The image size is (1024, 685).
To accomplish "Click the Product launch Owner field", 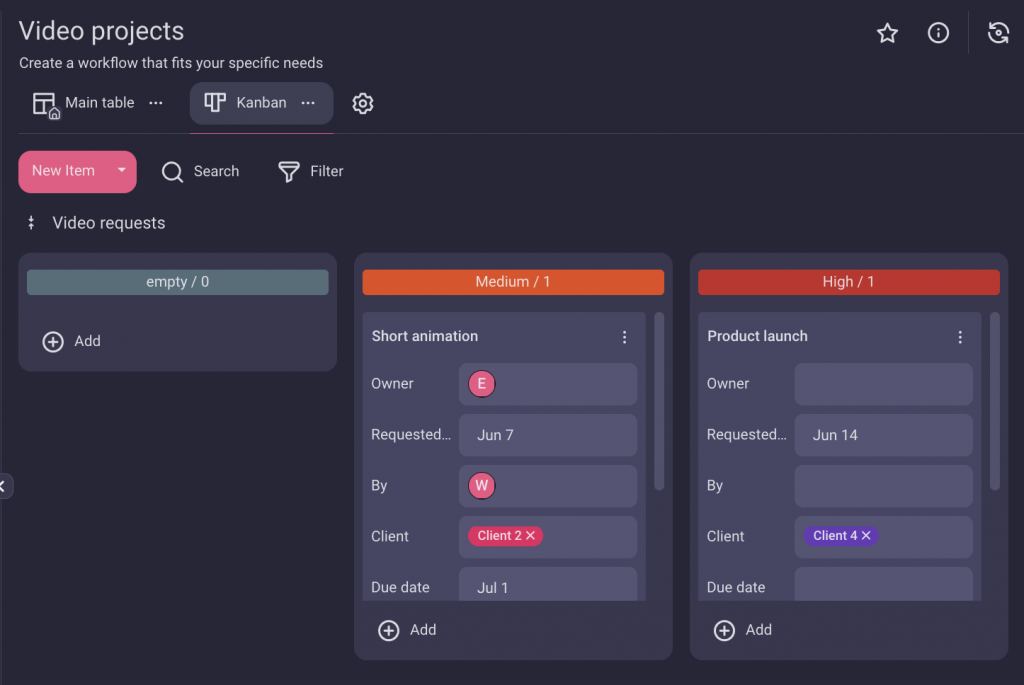I will point(883,384).
